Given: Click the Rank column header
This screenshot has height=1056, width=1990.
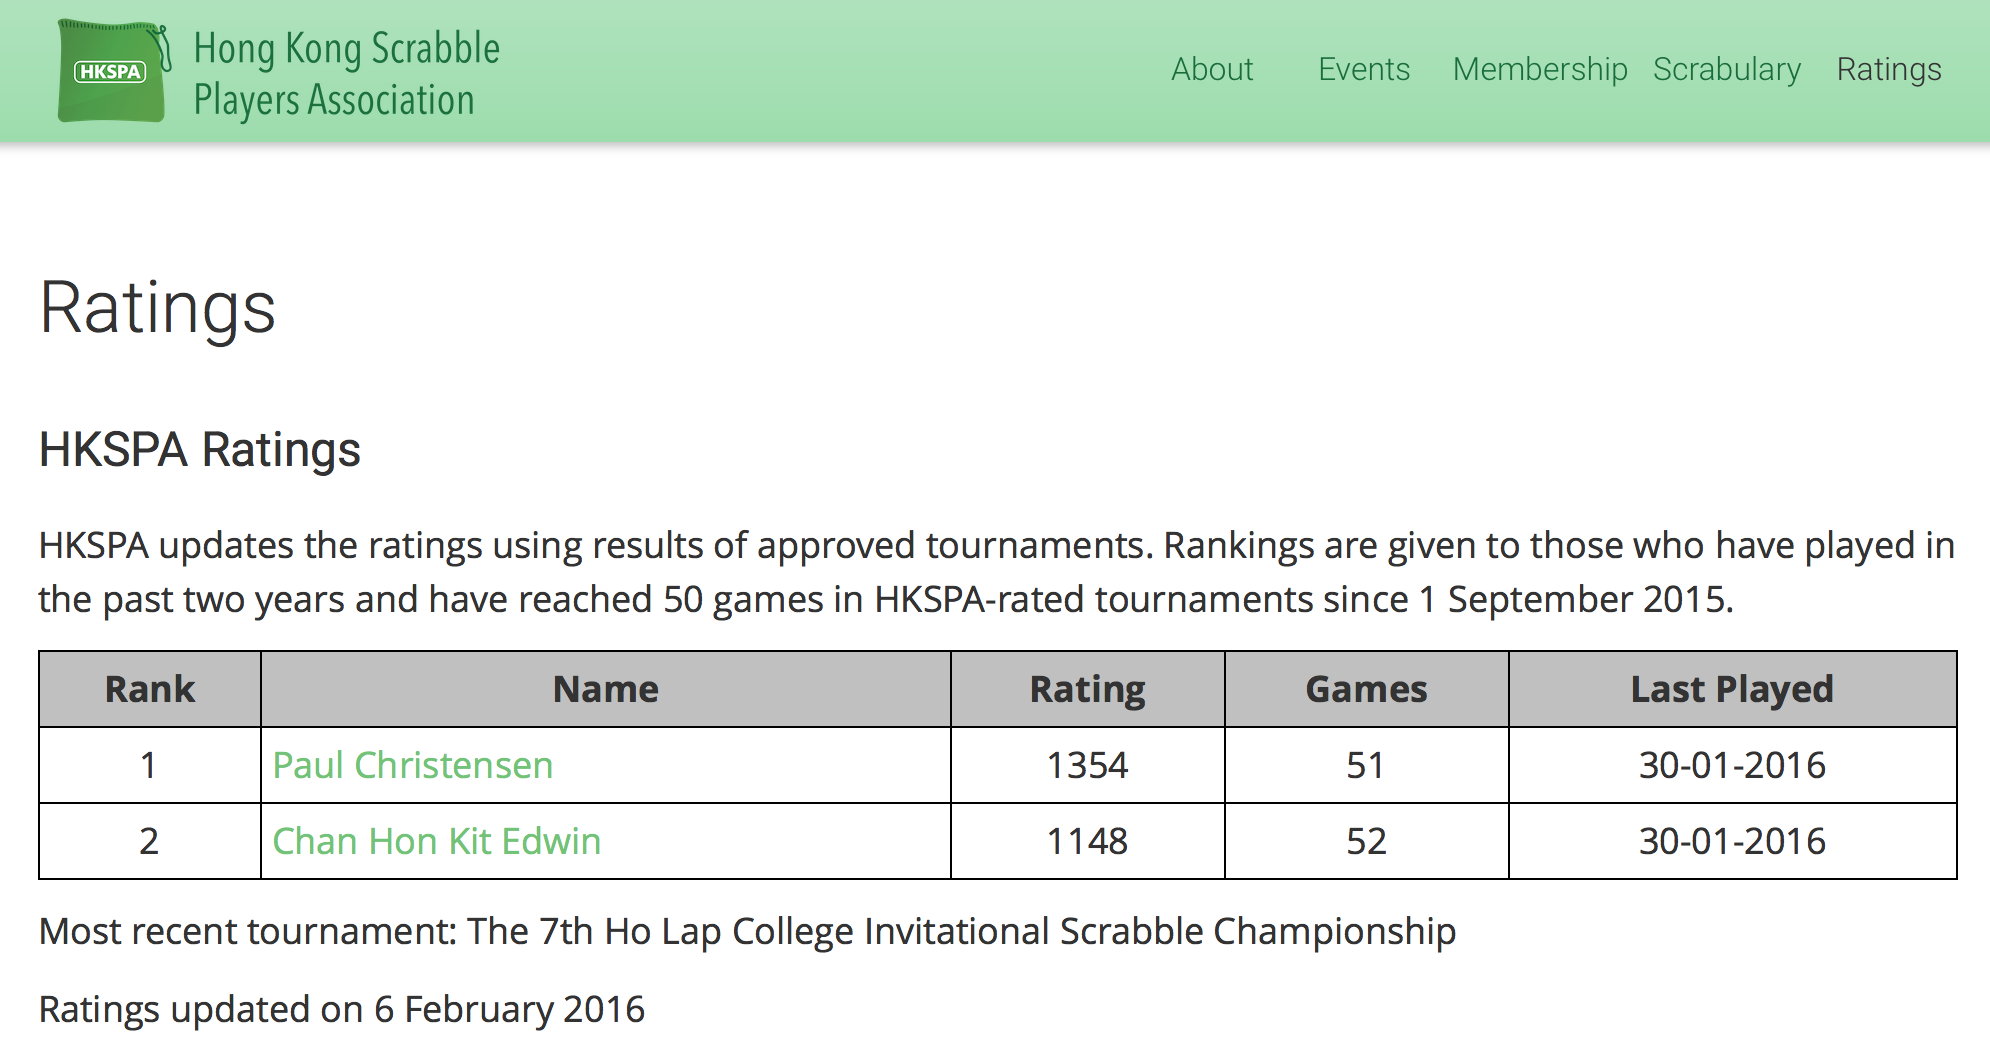Looking at the screenshot, I should (x=150, y=689).
